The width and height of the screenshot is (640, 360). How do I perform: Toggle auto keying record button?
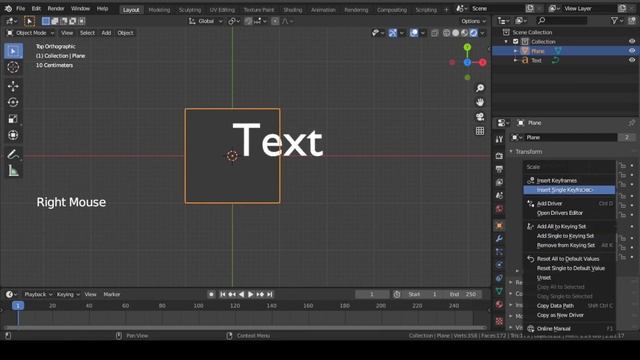click(x=211, y=294)
